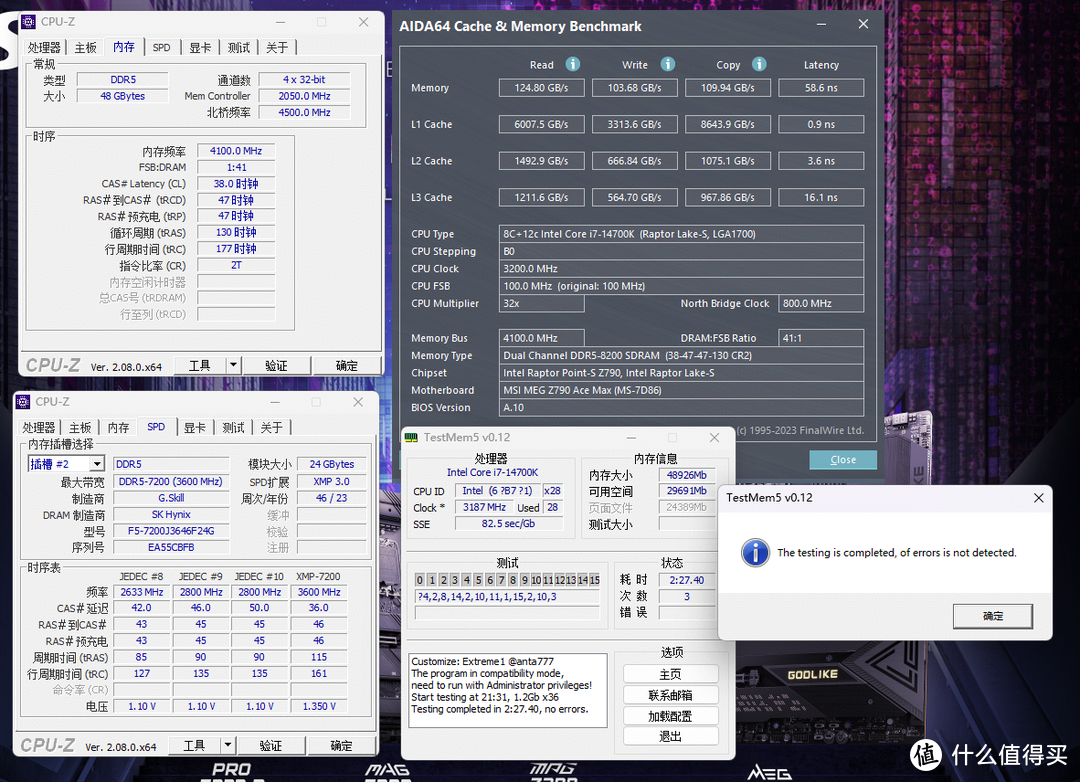Click the 验证 button in bottom CPU-Z
The width and height of the screenshot is (1080, 782).
(271, 745)
